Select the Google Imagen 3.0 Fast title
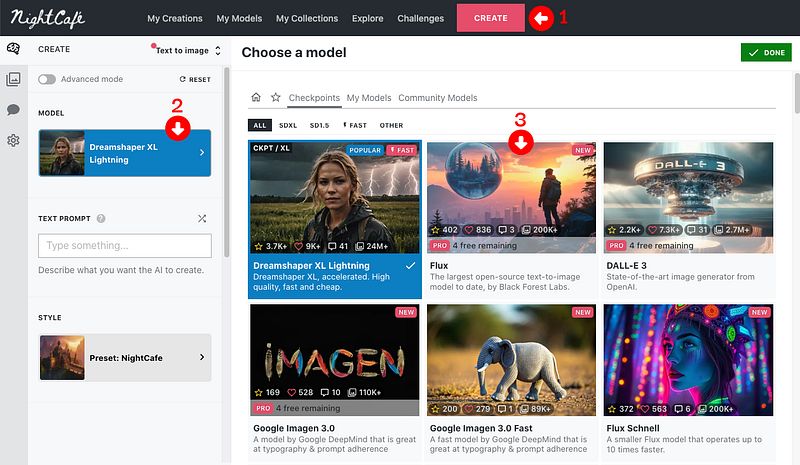This screenshot has height=465, width=800. (x=481, y=428)
